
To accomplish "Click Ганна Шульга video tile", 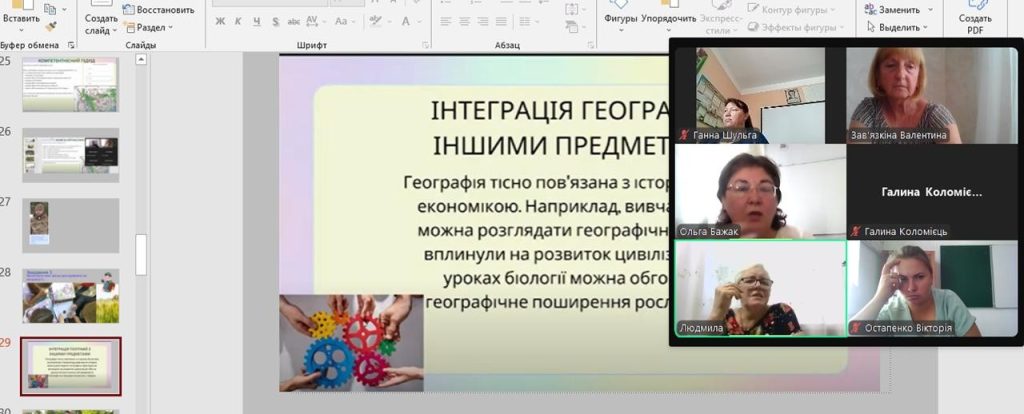I will (760, 95).
